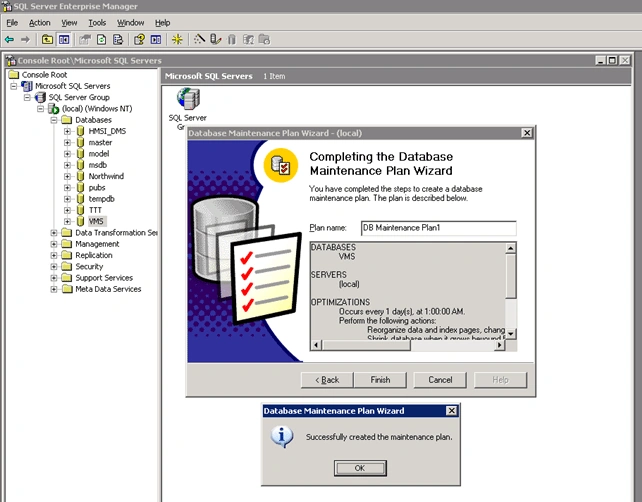
Task: Collapse the (local) (Windows NT) node
Action: pyautogui.click(x=40, y=109)
